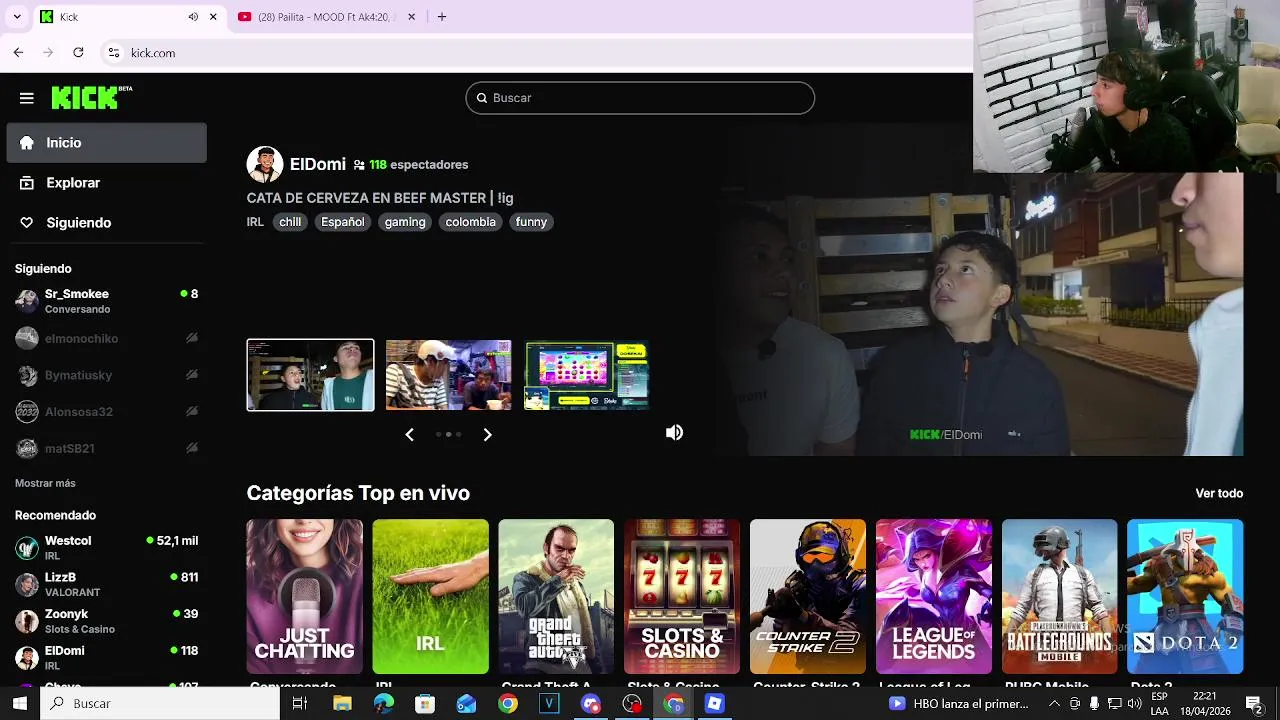Open the Counter-Strike 2 category card
The height and width of the screenshot is (720, 1280).
click(x=808, y=597)
